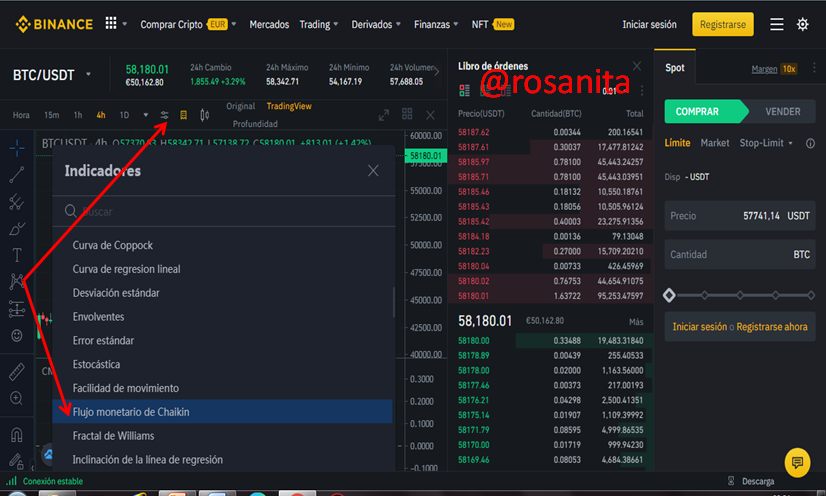Select the 15m timeframe
Screen dimensions: 826x496
[52, 115]
